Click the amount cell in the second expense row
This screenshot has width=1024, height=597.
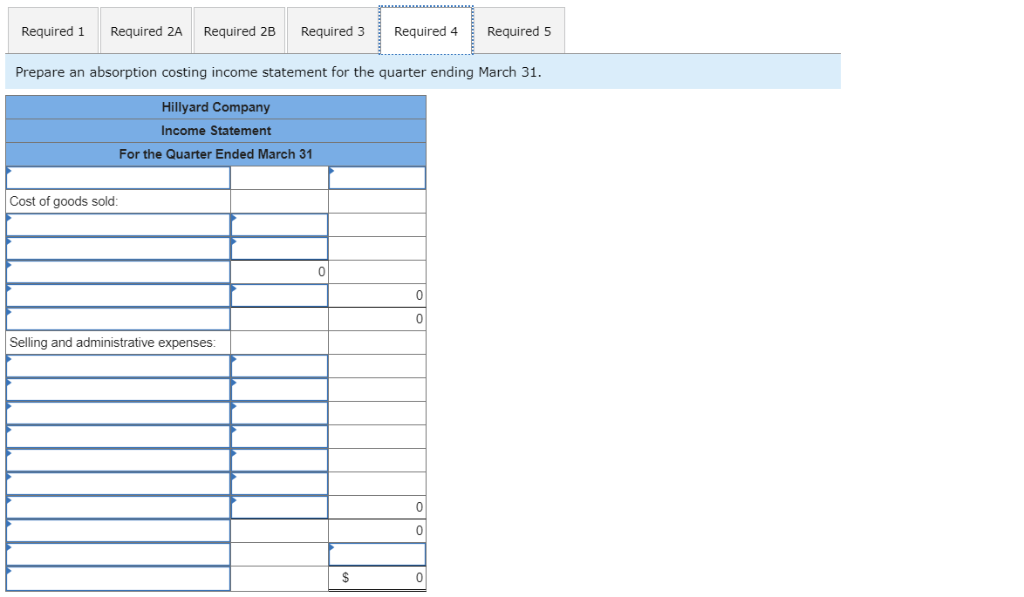tap(278, 388)
